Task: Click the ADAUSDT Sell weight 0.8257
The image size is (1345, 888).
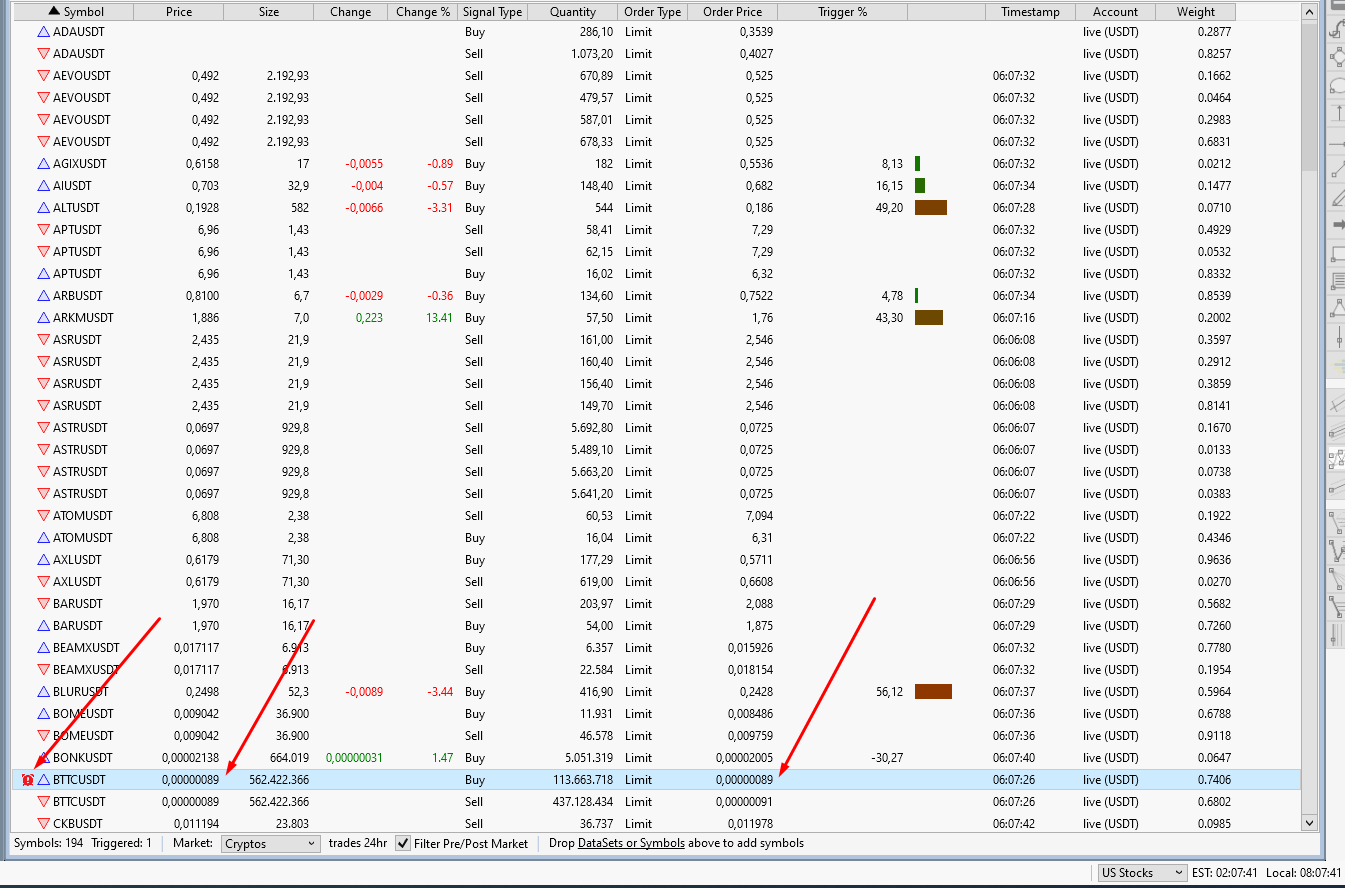Action: (x=1214, y=54)
